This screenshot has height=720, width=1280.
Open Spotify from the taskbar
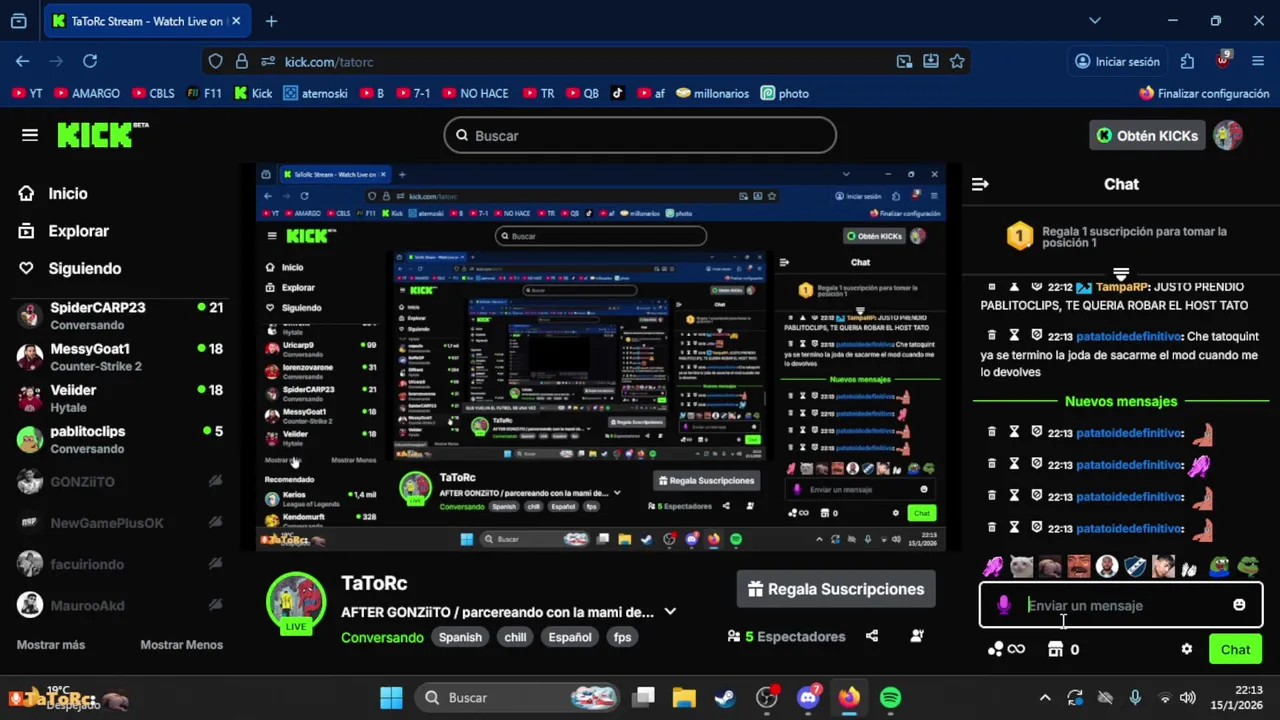(890, 697)
